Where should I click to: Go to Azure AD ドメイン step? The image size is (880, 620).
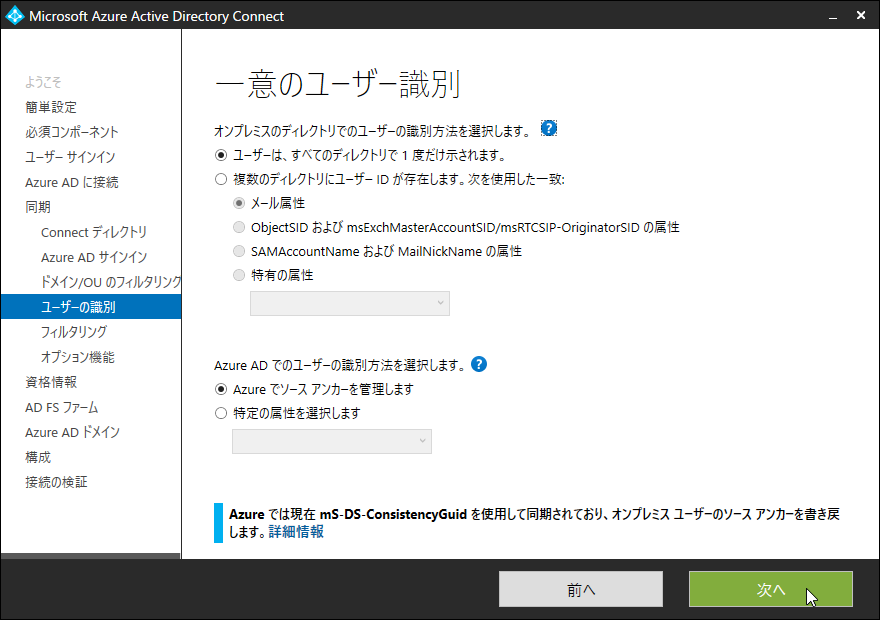click(x=72, y=432)
